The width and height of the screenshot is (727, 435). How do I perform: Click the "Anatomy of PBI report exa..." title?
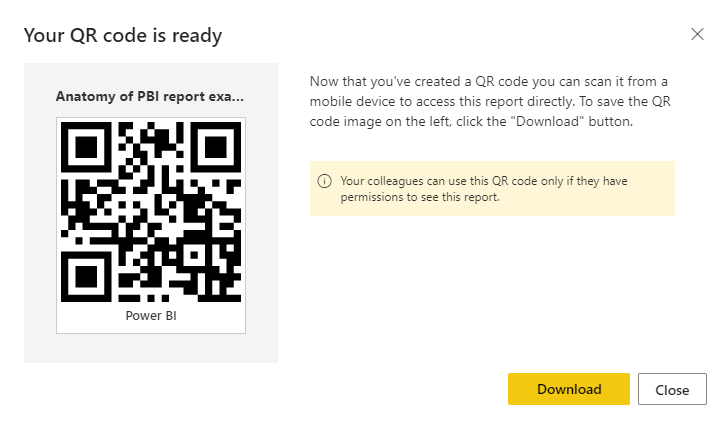point(150,96)
